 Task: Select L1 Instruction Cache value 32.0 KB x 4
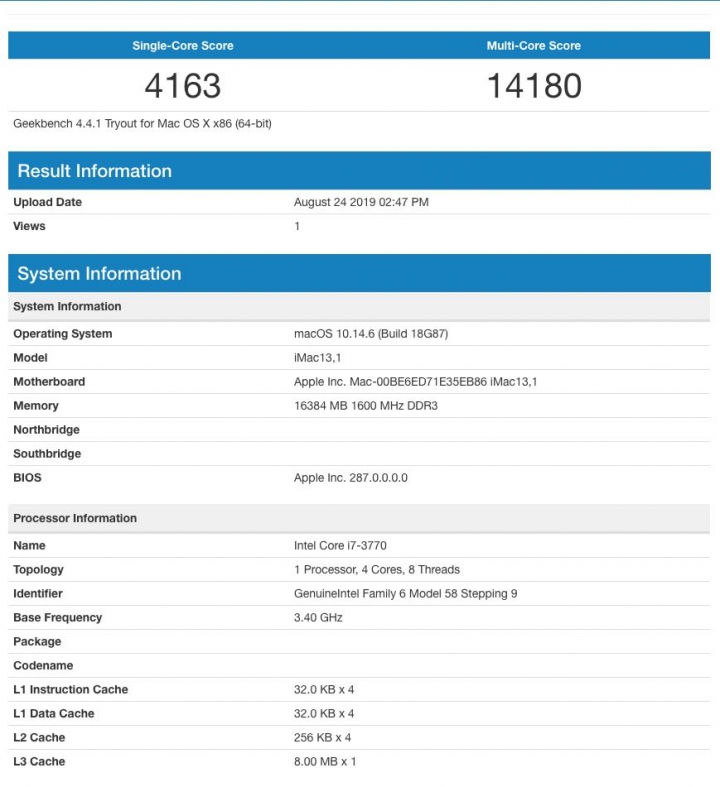coord(324,689)
